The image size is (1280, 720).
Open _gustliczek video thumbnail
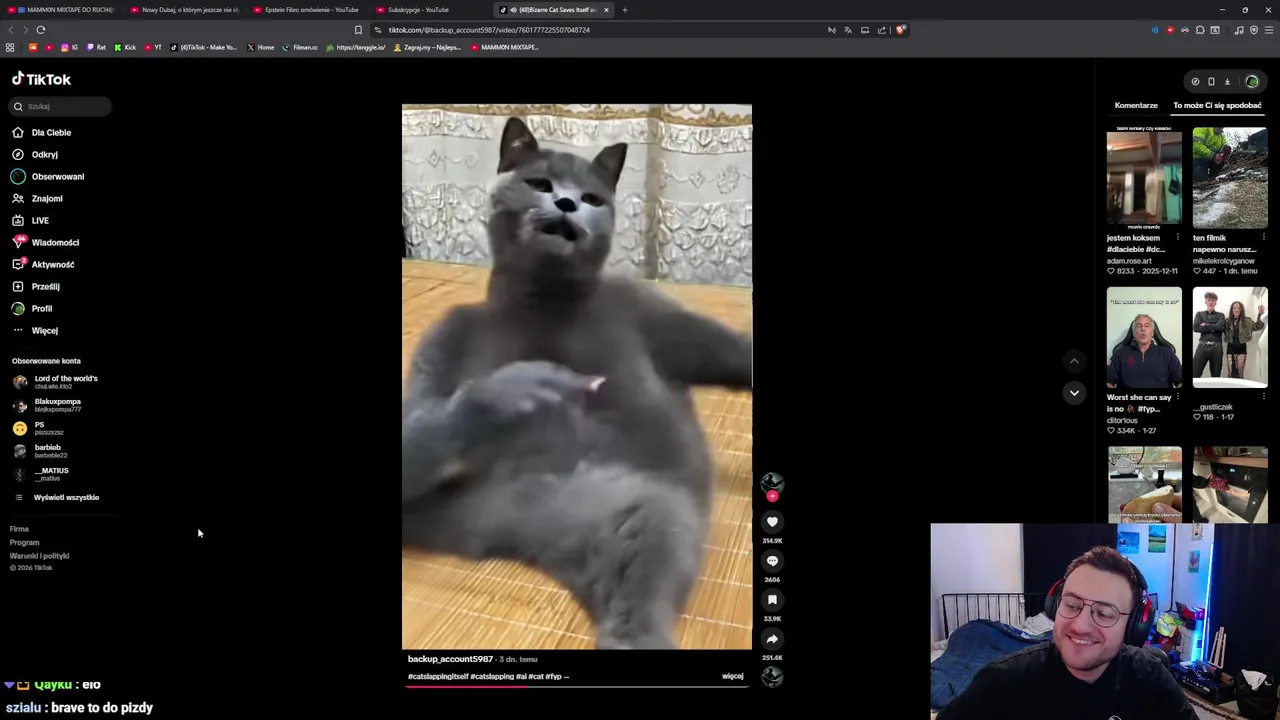[1230, 338]
